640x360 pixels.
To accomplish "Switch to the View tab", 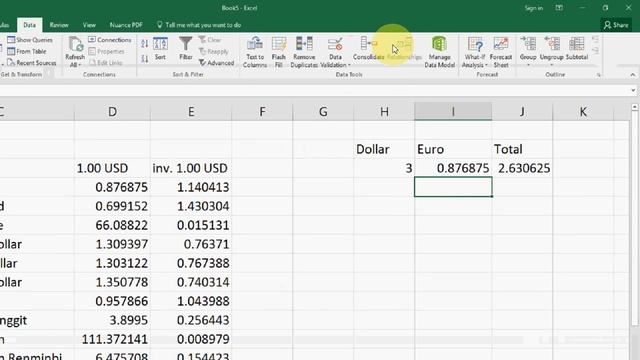I will 89,25.
